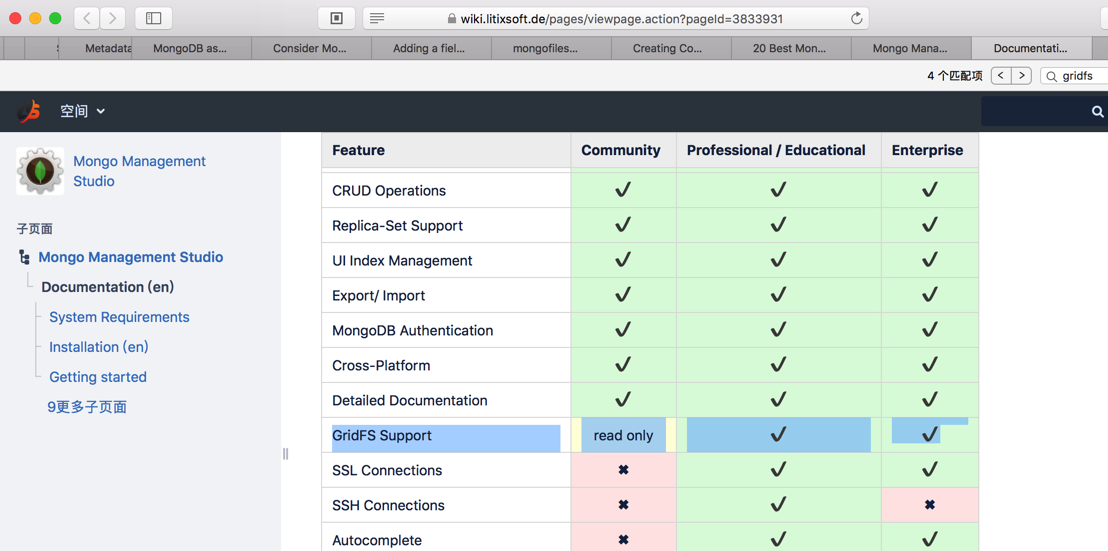
Task: Toggle the Reader view icon in address bar
Action: (377, 18)
